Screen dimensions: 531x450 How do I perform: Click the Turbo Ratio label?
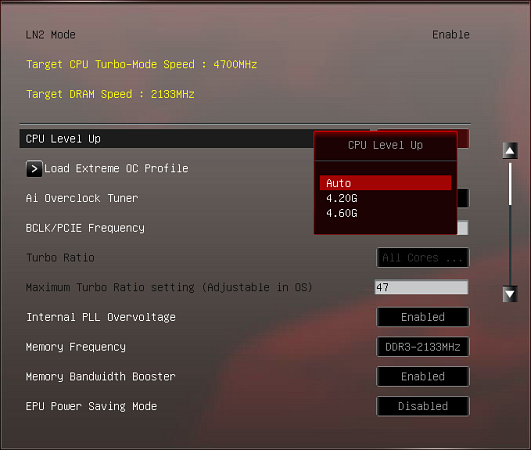click(60, 258)
